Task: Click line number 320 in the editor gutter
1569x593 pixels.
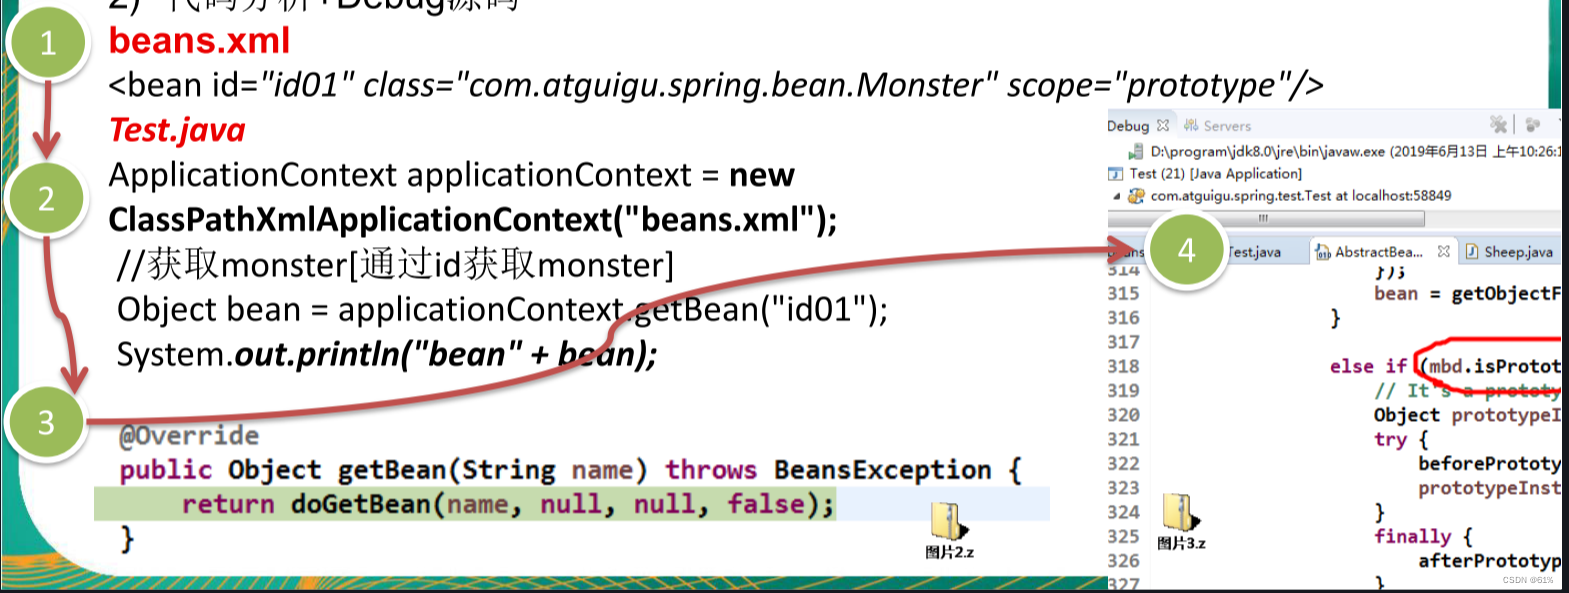Action: pyautogui.click(x=1123, y=415)
